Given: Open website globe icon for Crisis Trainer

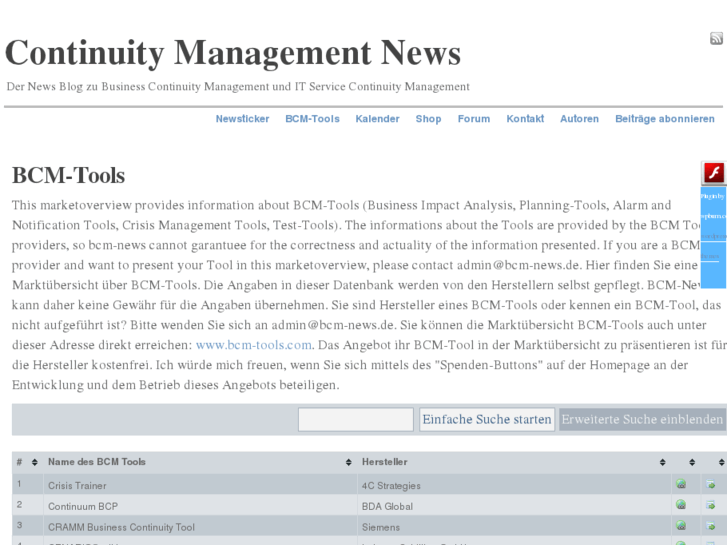Looking at the screenshot, I should 681,484.
